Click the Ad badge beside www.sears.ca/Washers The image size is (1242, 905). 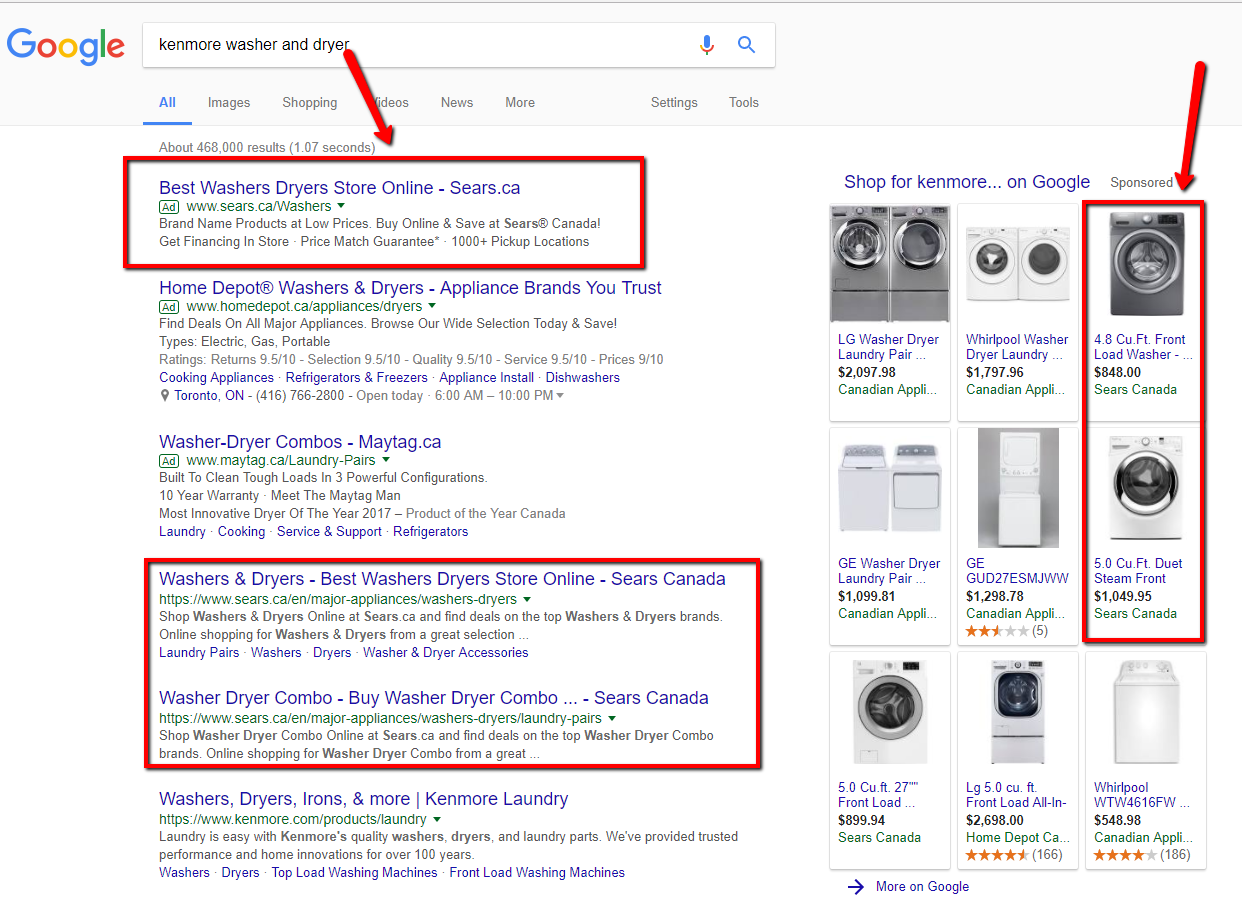[x=169, y=207]
